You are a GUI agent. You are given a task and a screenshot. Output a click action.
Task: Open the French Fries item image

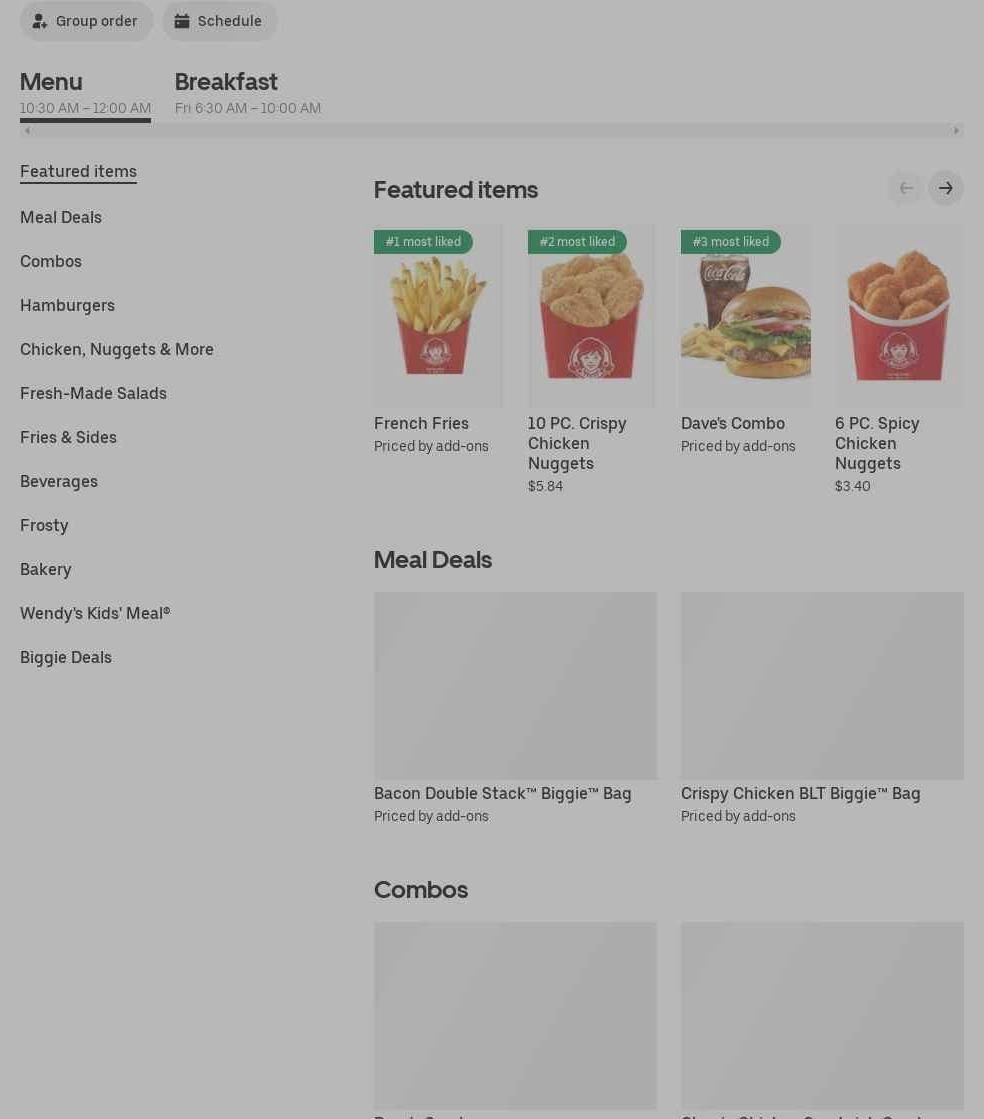pos(438,316)
